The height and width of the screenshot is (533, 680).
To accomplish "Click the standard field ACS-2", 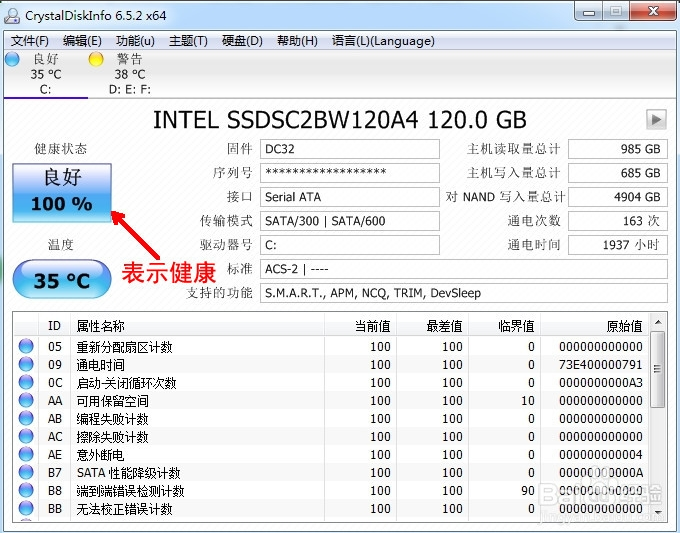I will click(464, 269).
